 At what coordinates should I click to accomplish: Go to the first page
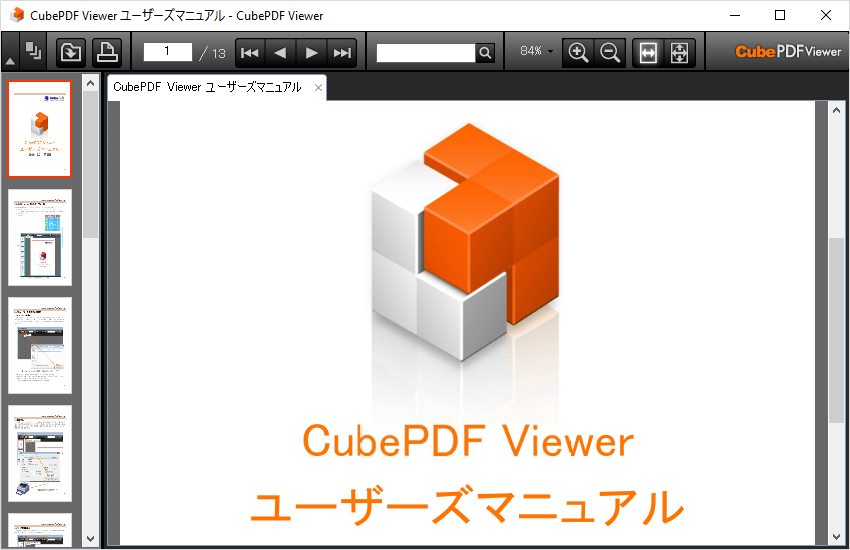(250, 53)
